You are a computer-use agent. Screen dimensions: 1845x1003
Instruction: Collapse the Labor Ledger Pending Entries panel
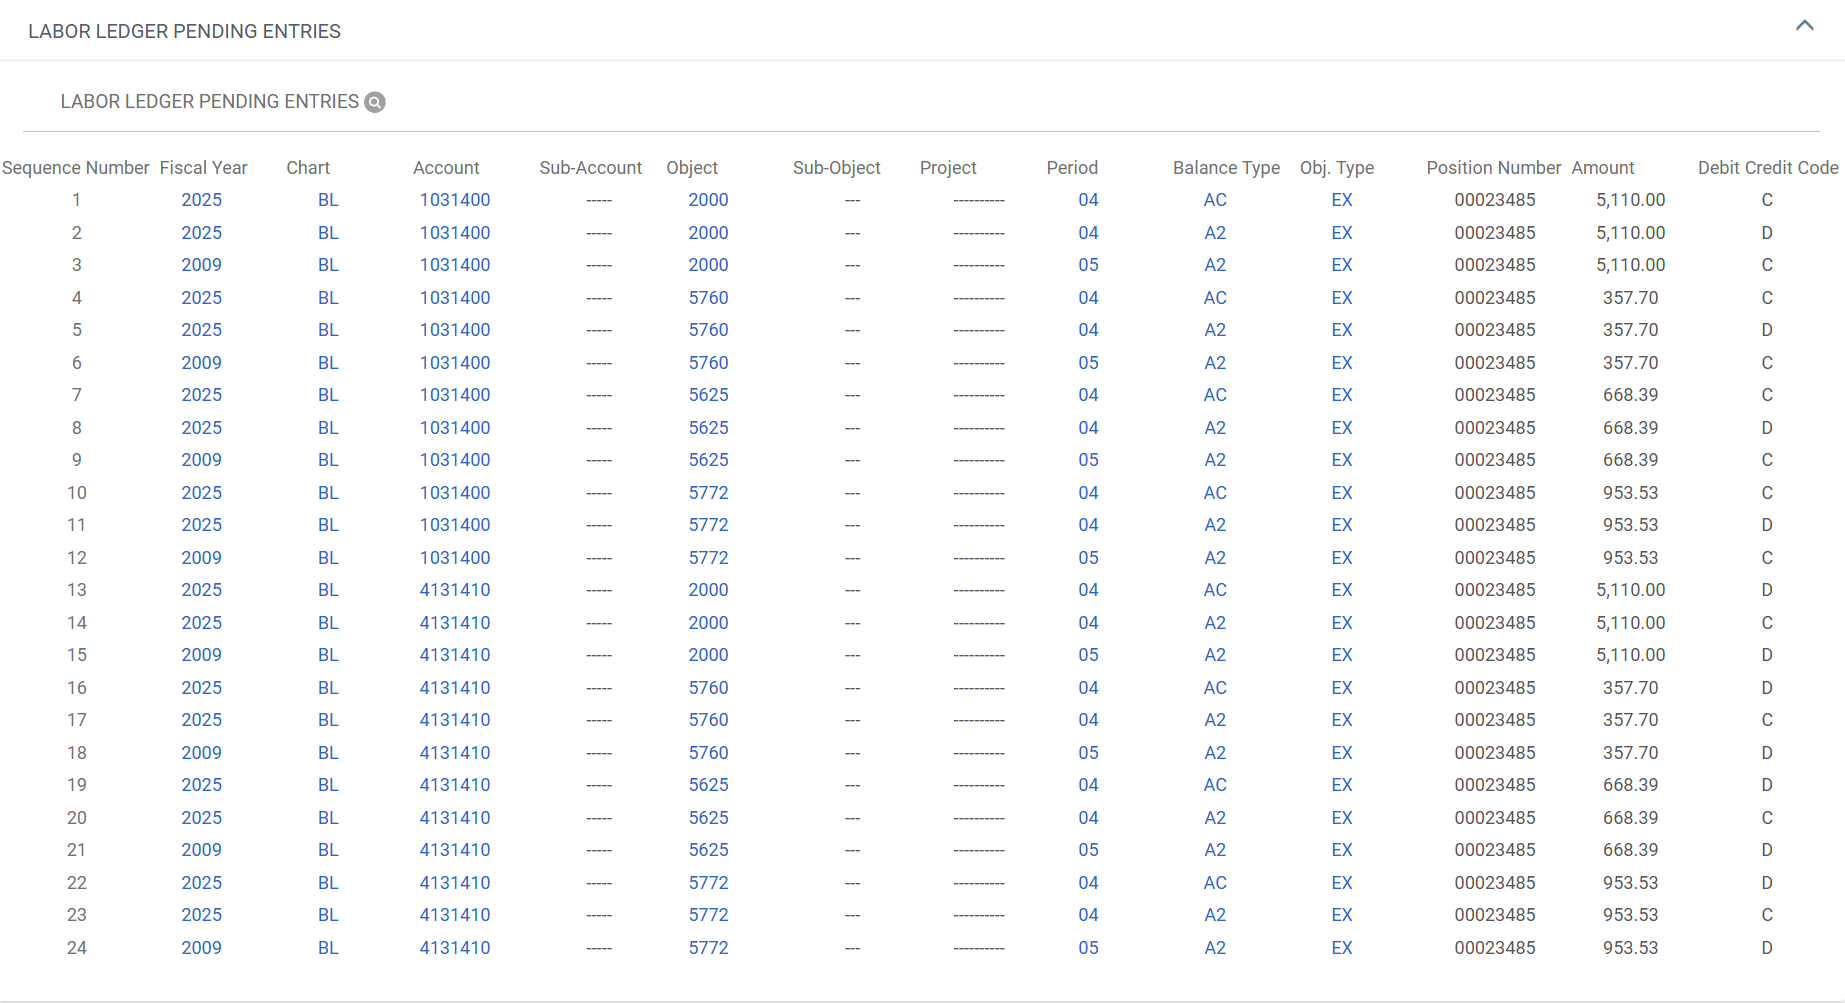coord(1804,26)
